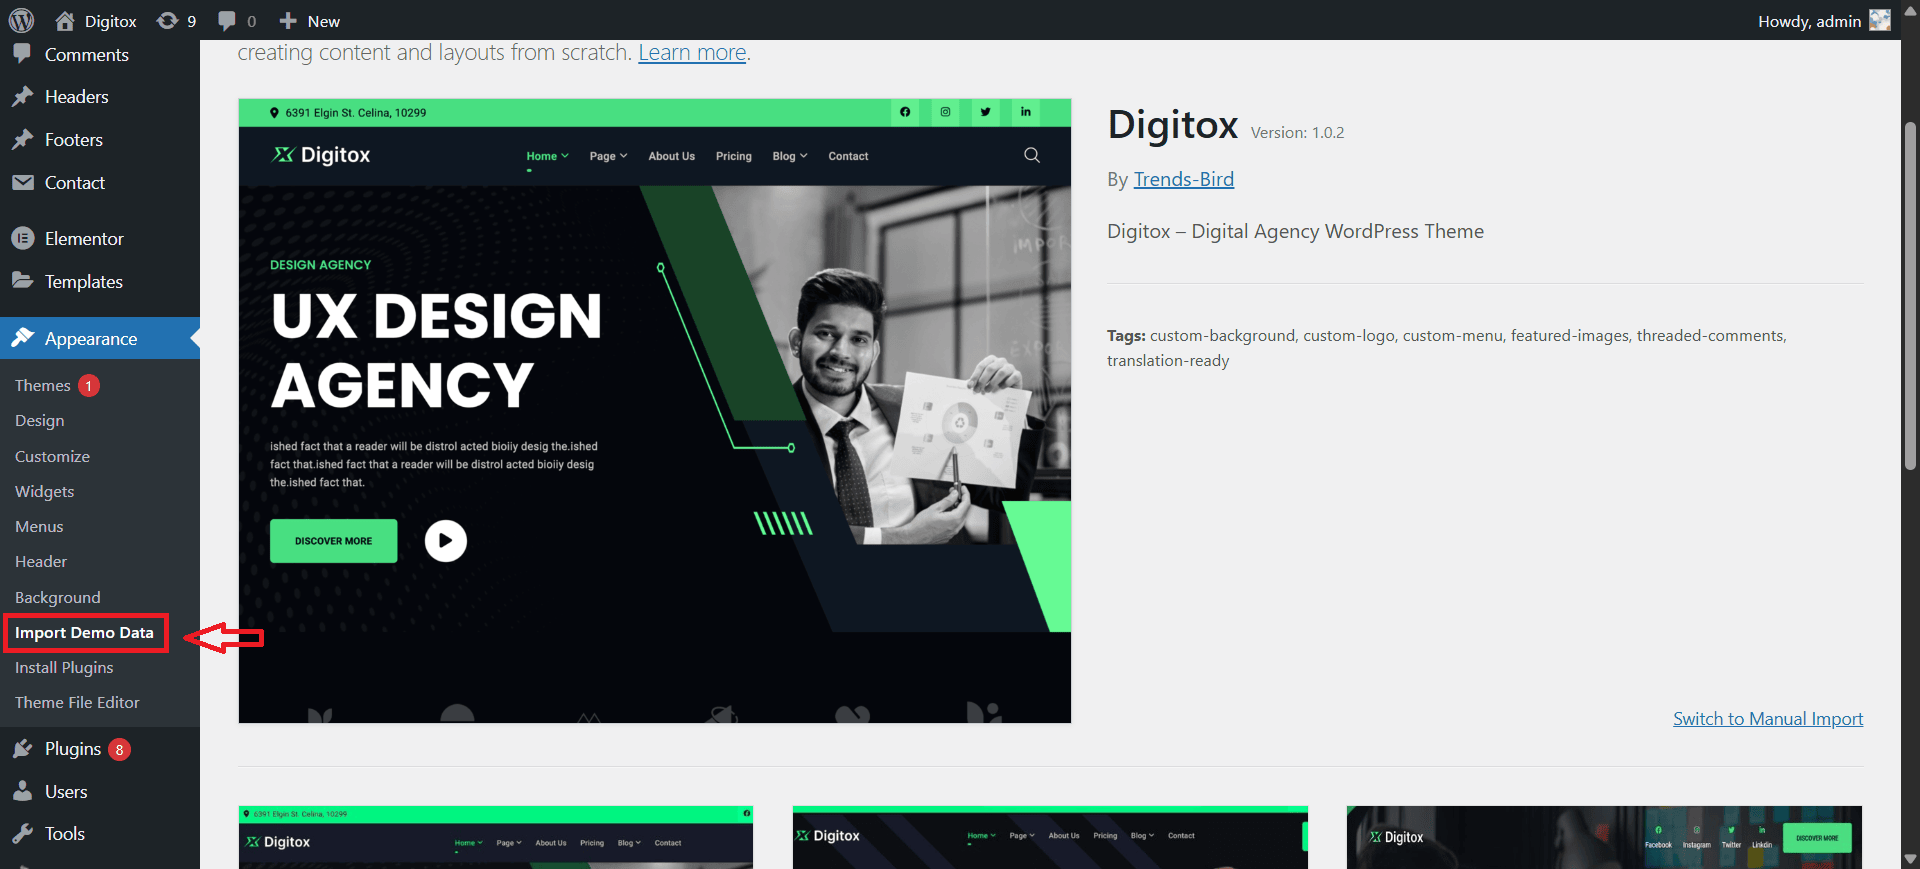1920x869 pixels.
Task: Click the Instagram icon in preview header
Action: 945,112
